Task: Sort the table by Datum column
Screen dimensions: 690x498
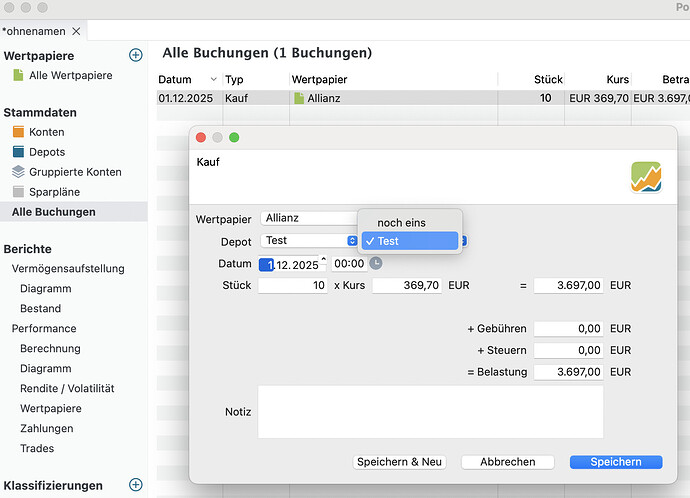Action: [188, 79]
